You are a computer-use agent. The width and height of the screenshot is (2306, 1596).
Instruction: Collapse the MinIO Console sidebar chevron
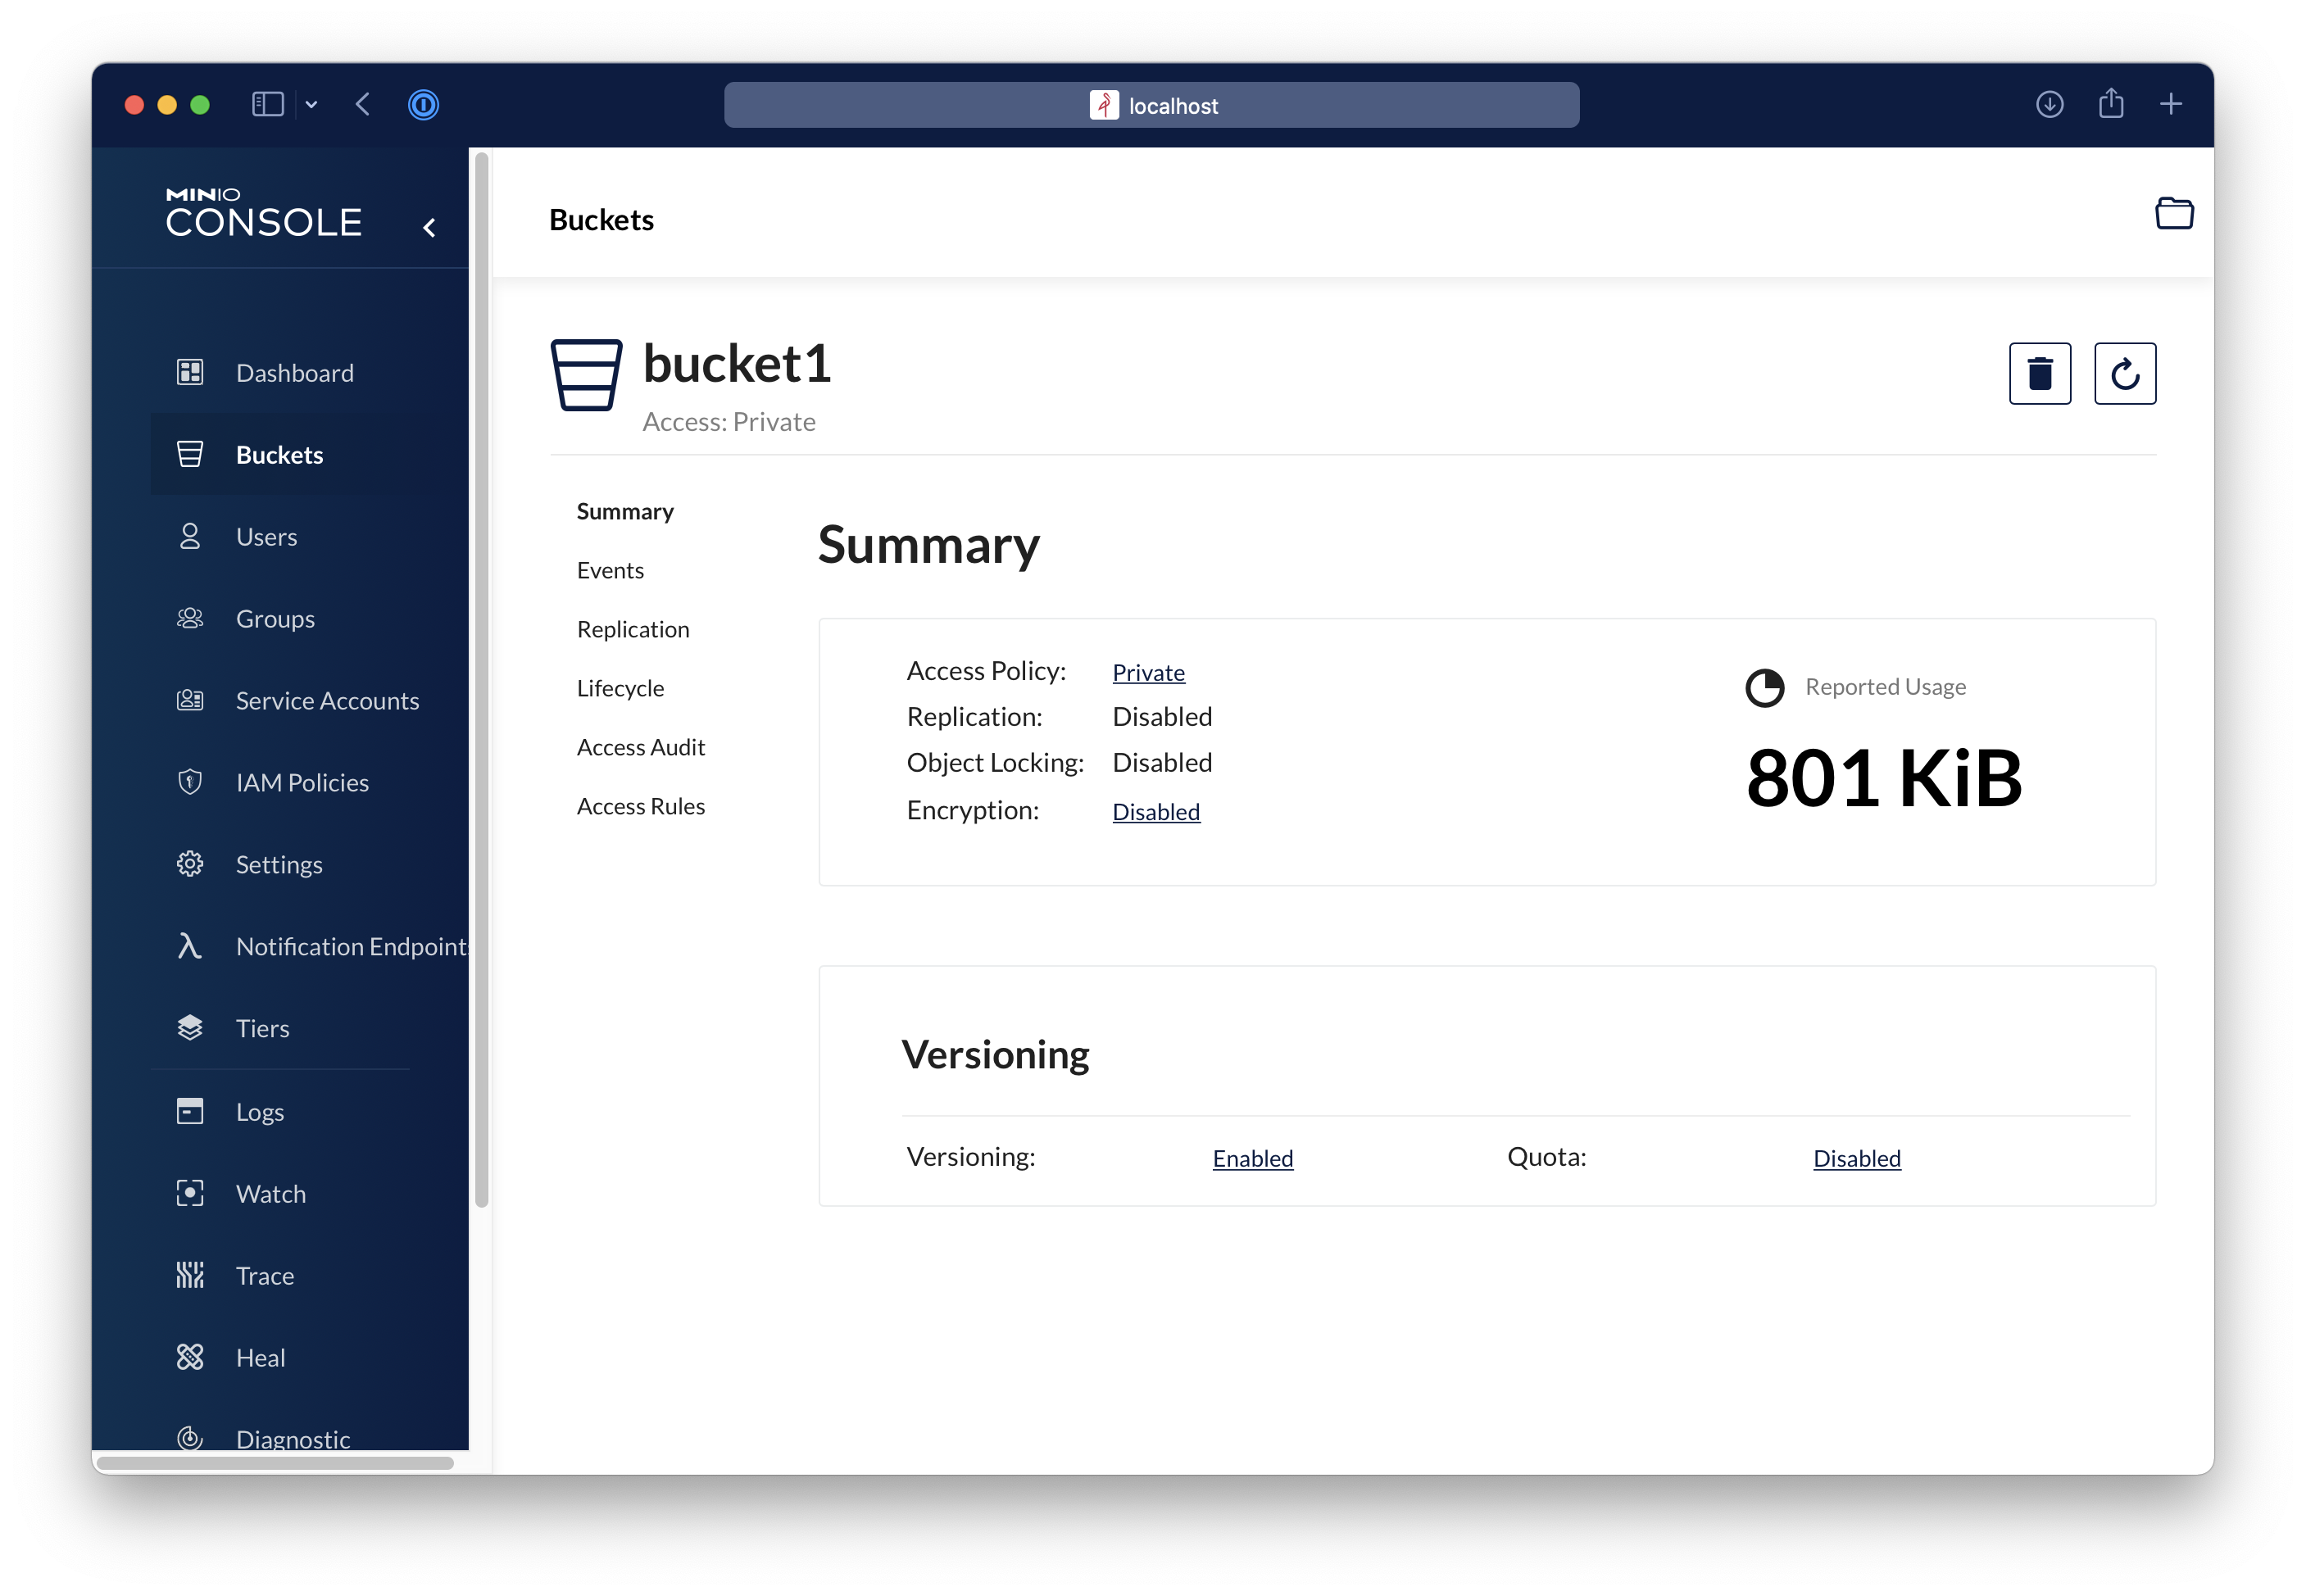430,228
